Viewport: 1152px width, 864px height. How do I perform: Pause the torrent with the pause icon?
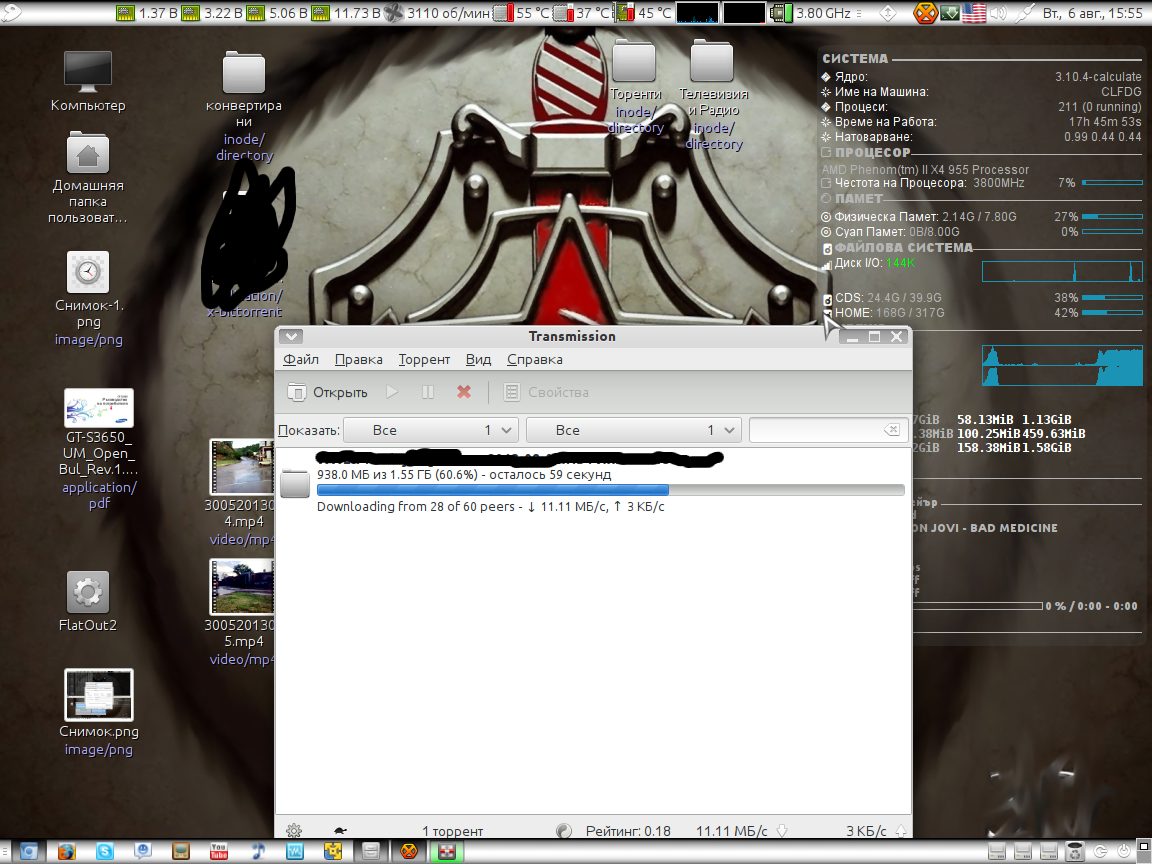pos(428,392)
